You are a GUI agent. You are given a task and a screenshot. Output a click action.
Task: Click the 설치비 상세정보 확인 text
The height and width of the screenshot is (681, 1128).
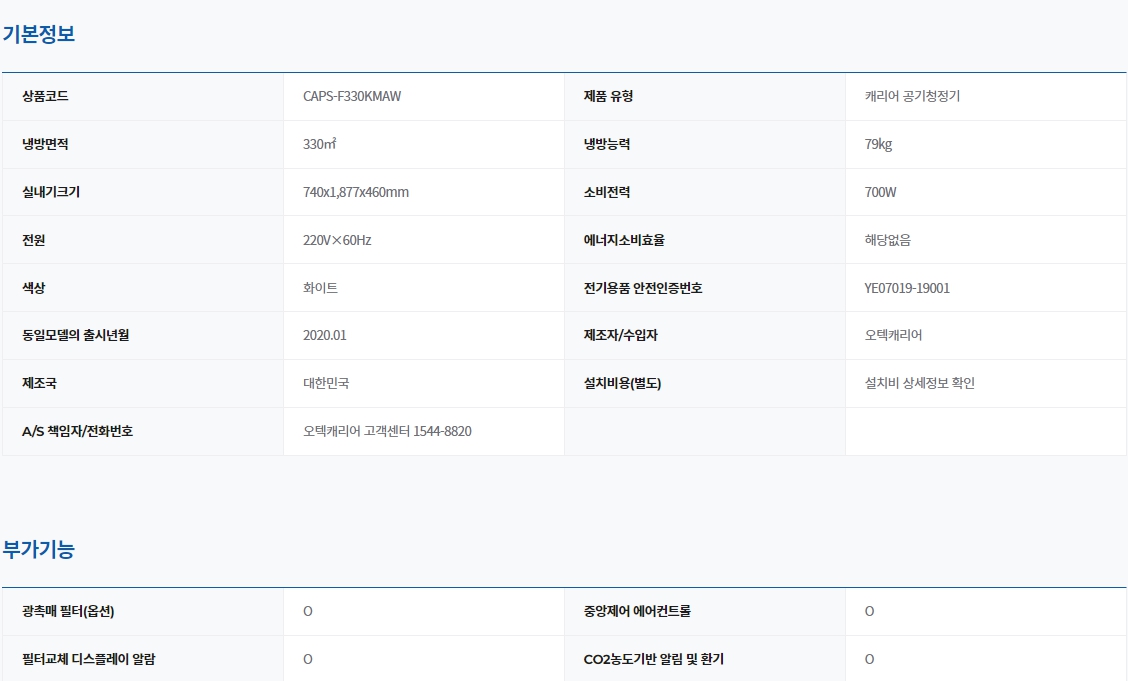click(x=919, y=383)
